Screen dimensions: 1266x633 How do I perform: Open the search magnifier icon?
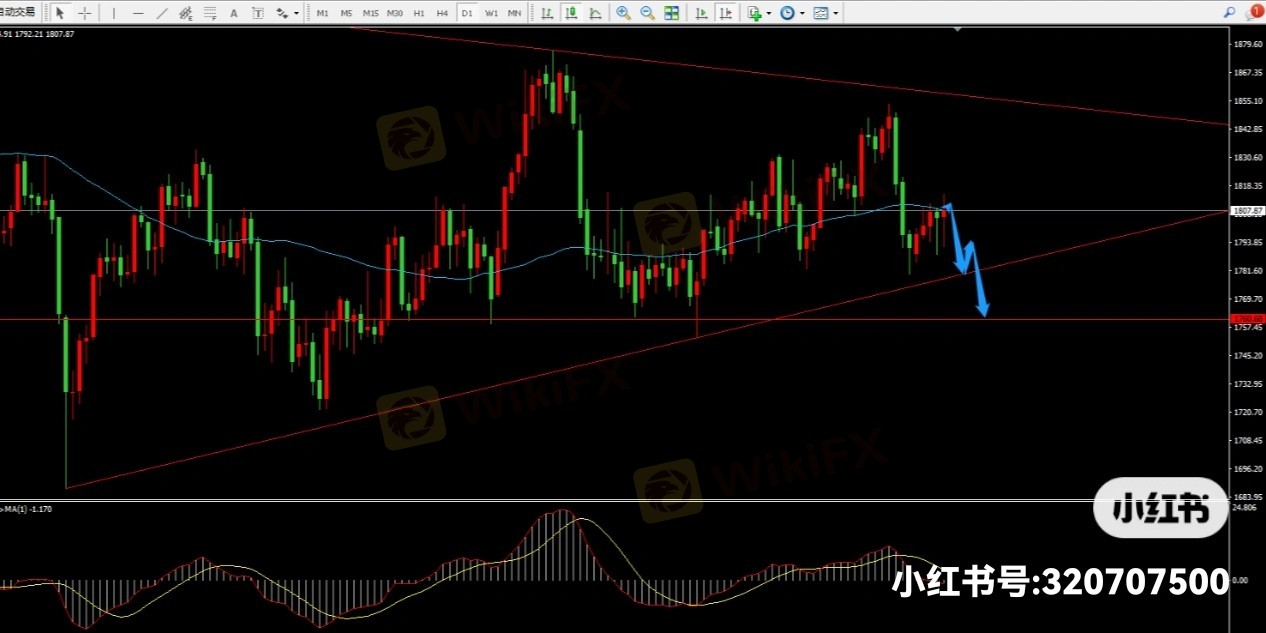click(x=1229, y=13)
